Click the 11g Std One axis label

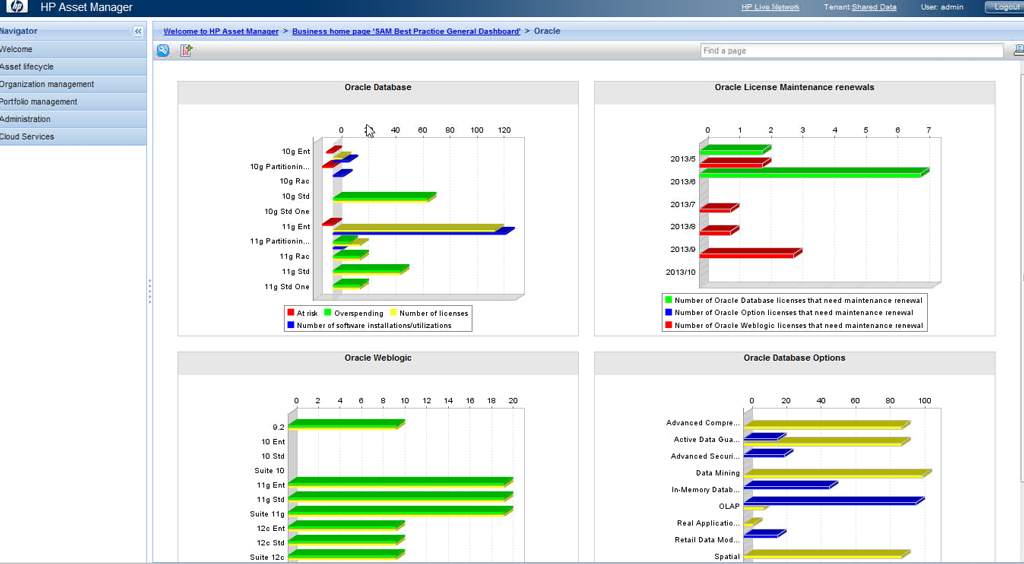(x=287, y=287)
